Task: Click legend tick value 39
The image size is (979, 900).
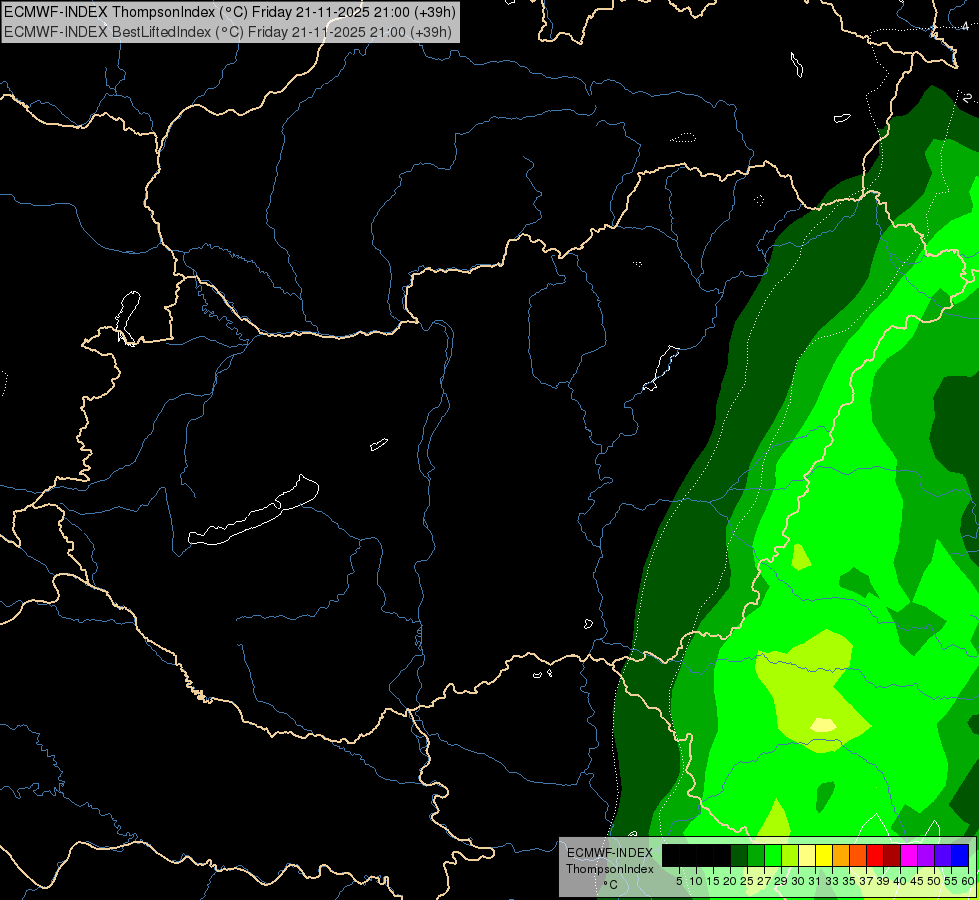Action: click(883, 881)
